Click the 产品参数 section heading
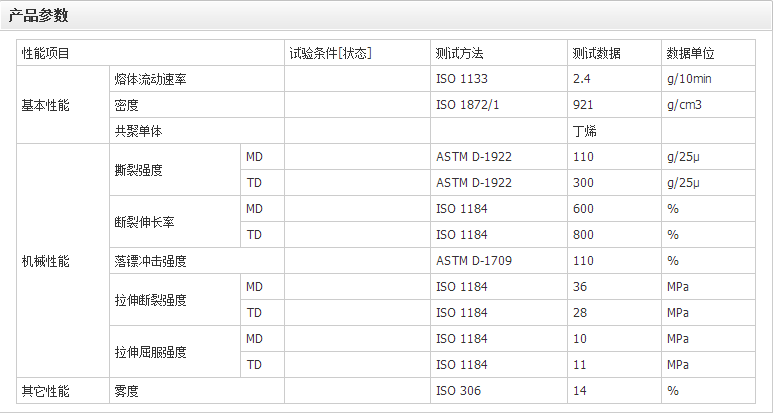Viewport: 774px width, 414px height. coord(38,16)
